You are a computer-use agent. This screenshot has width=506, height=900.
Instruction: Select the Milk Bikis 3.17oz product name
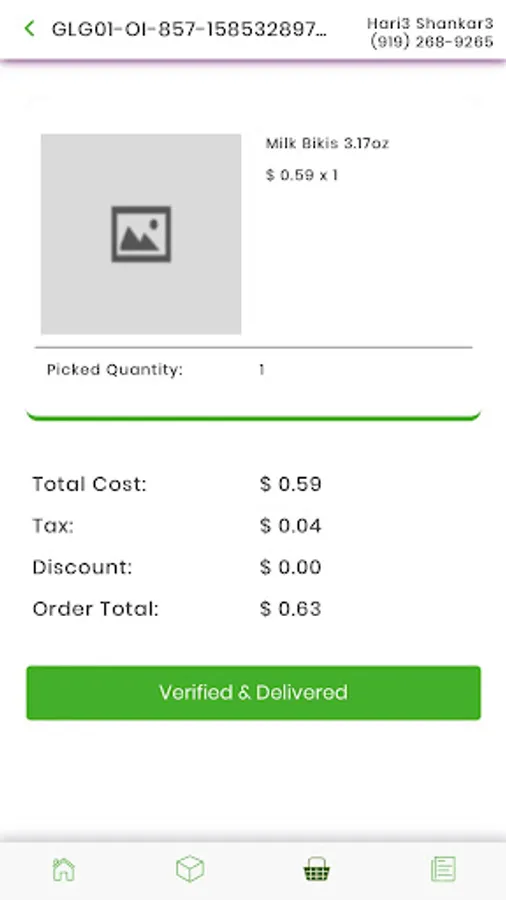327,143
